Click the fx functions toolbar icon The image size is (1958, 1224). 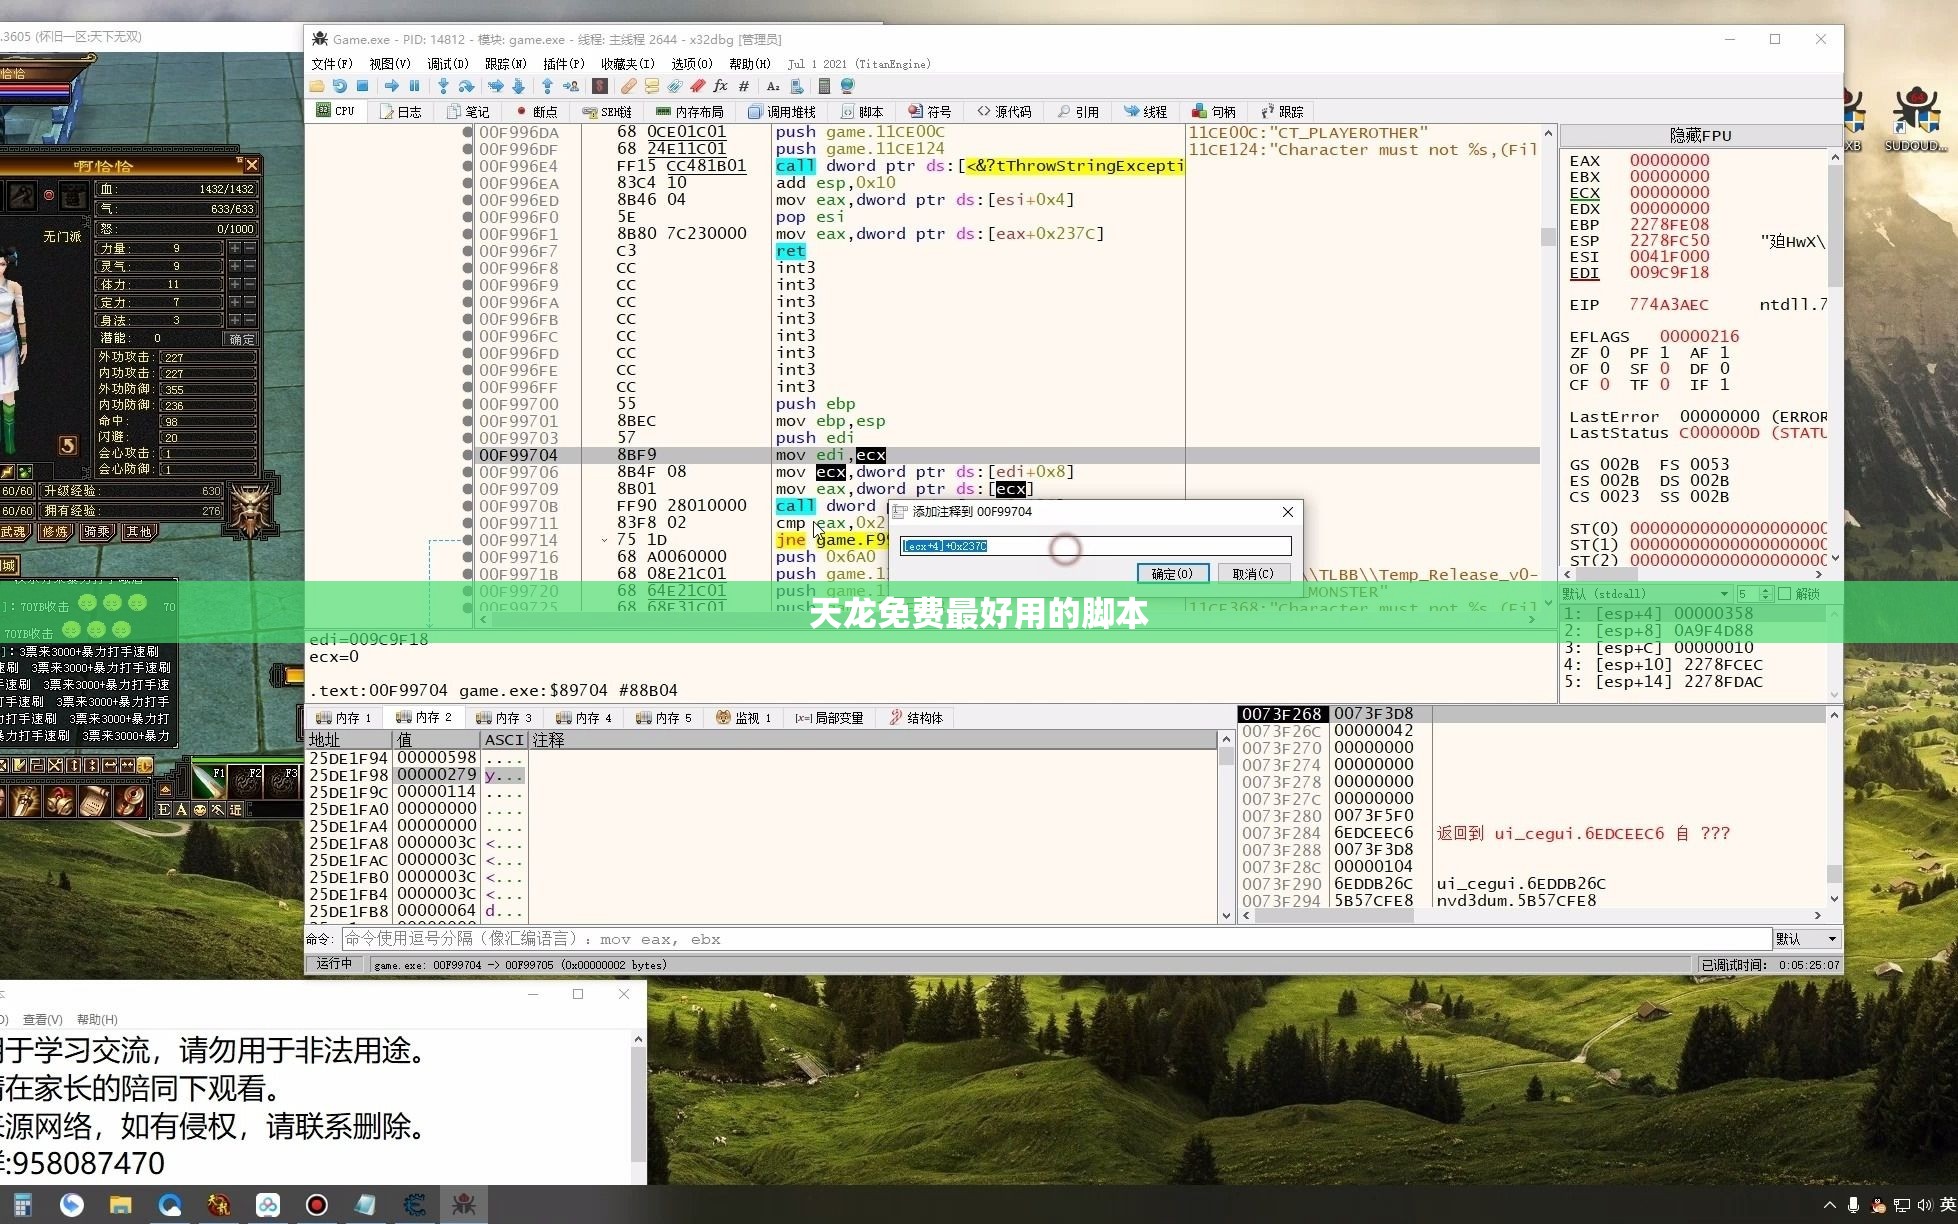coord(720,87)
